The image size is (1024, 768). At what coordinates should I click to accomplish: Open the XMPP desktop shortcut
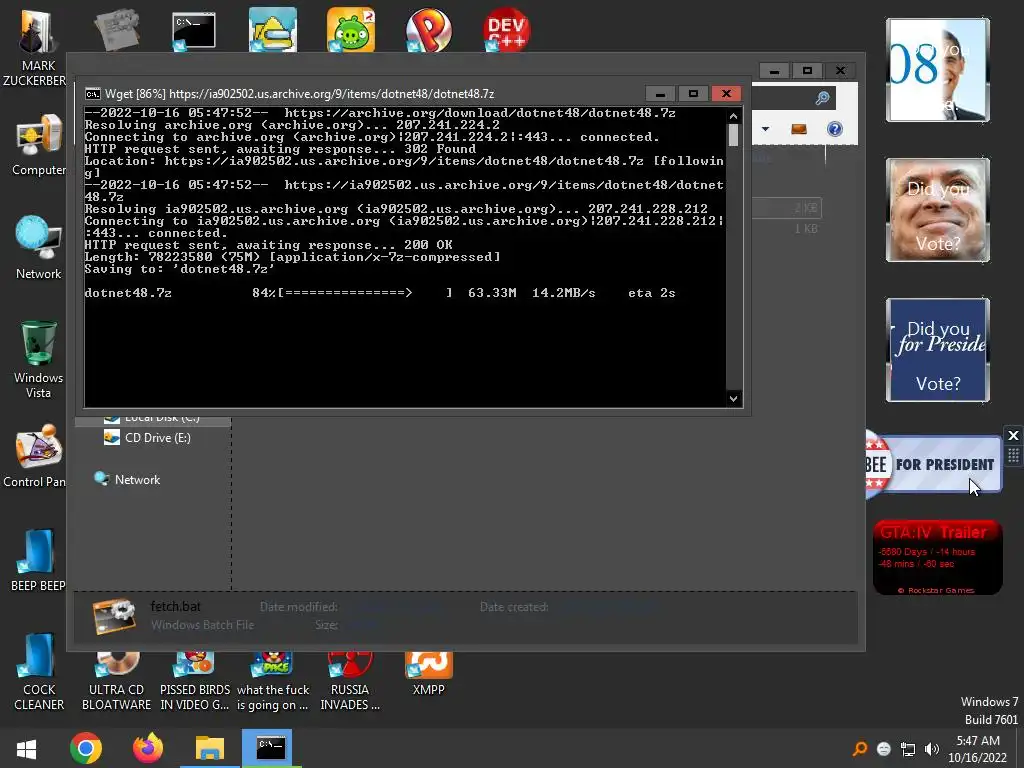[x=428, y=675]
